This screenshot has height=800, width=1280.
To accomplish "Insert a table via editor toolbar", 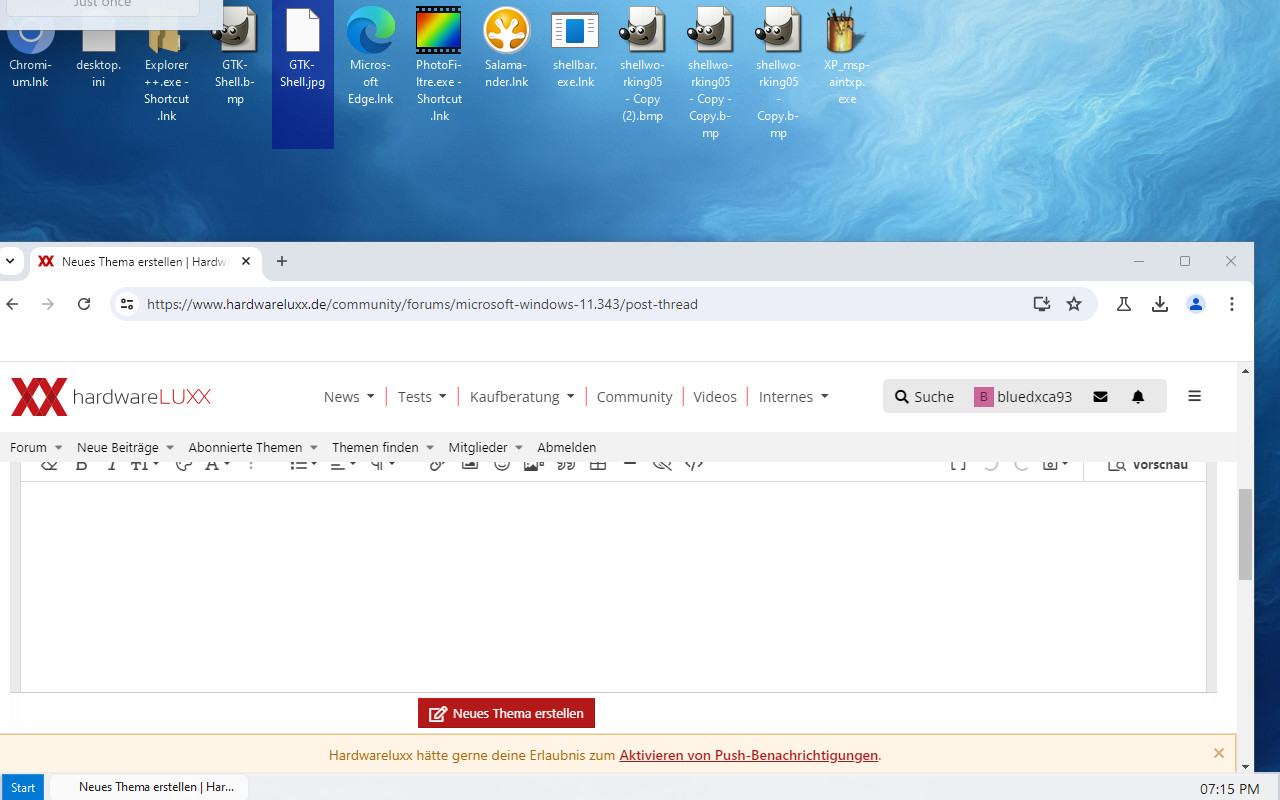I will click(x=598, y=465).
